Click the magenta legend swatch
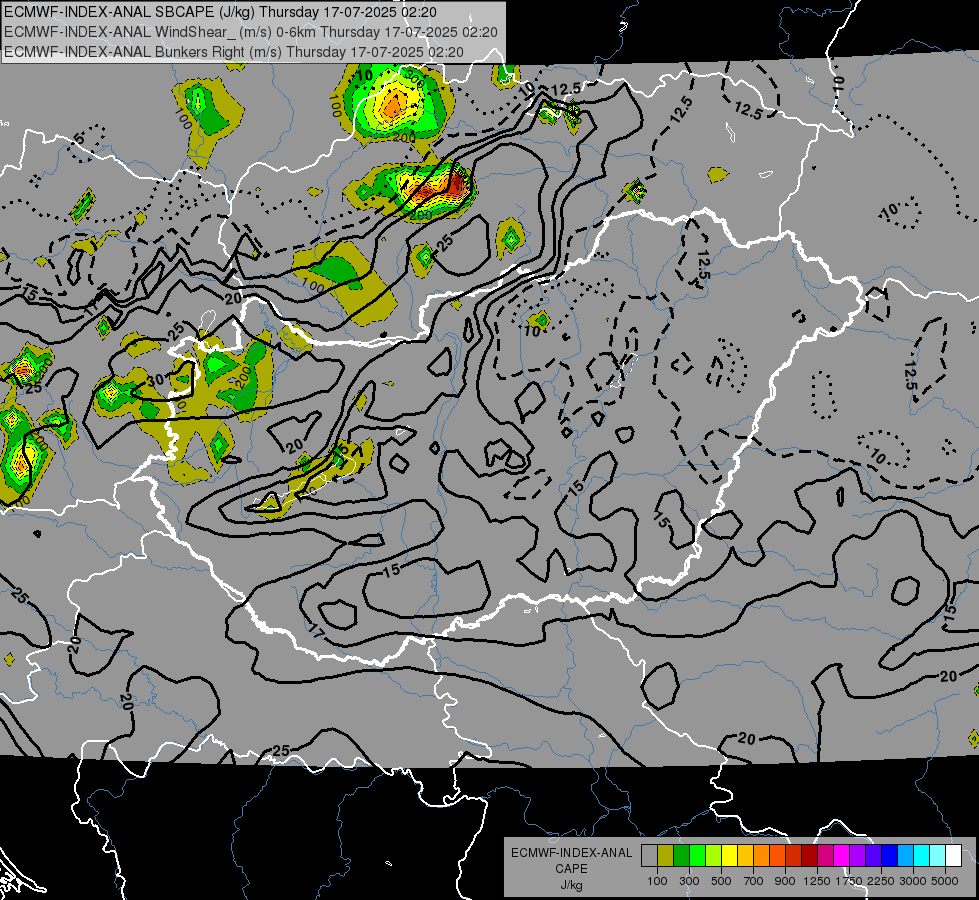This screenshot has height=900, width=979. [841, 856]
